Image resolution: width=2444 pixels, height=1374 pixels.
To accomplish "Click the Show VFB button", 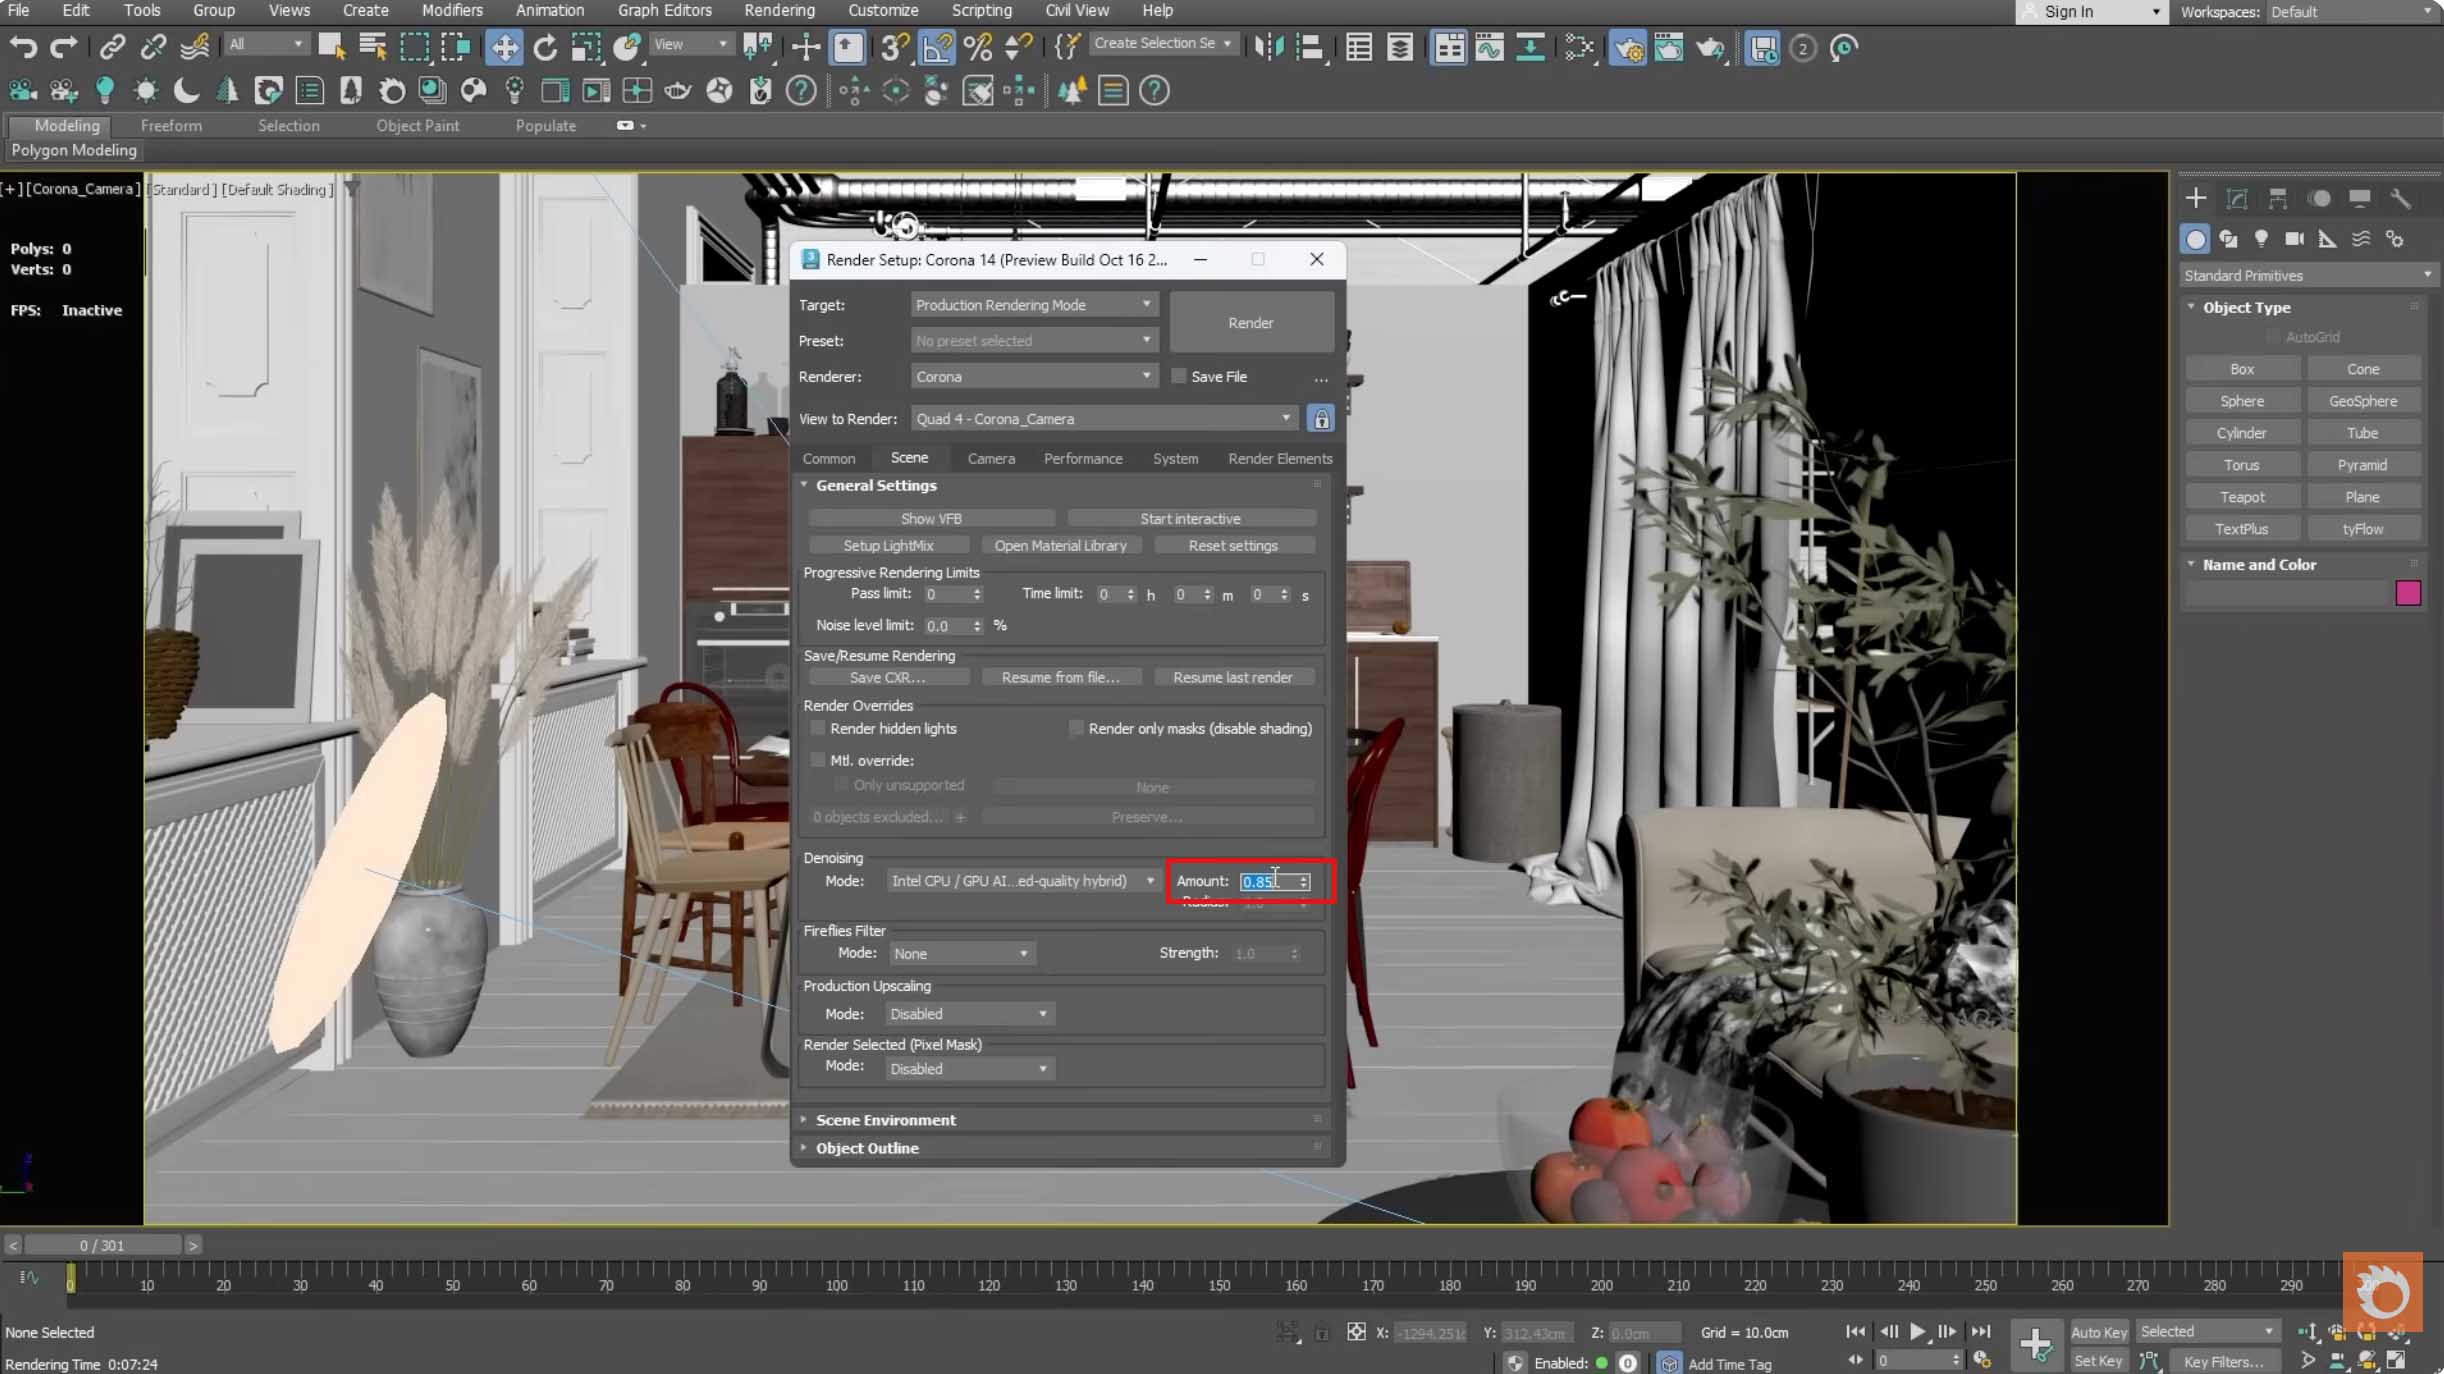I will 931,518.
